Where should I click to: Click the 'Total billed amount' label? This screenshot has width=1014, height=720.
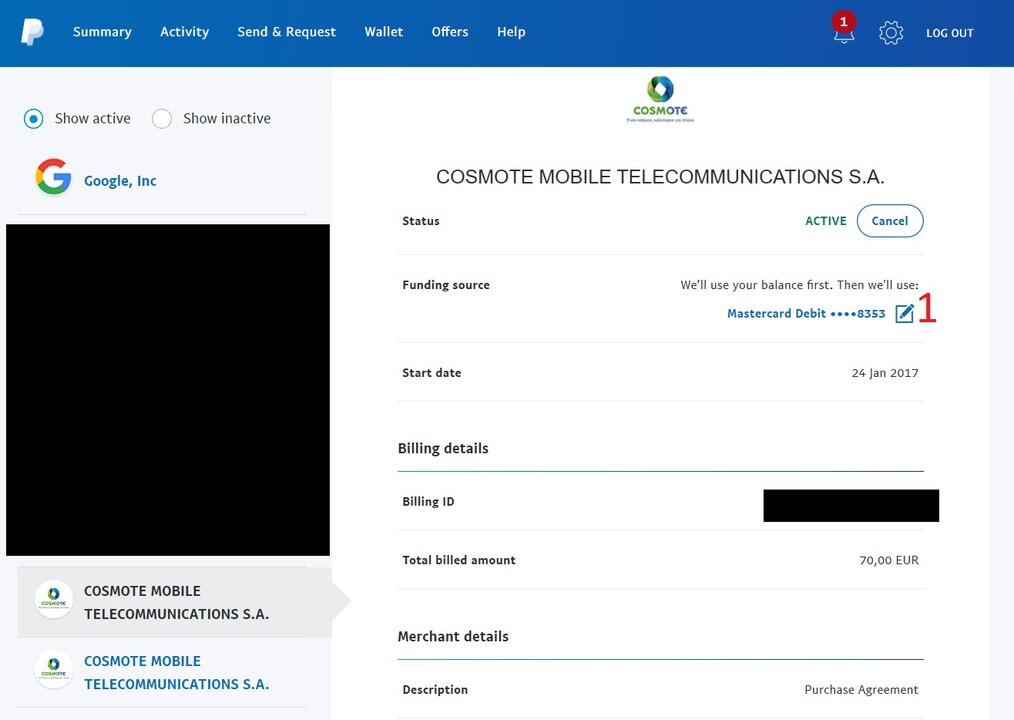(x=458, y=560)
